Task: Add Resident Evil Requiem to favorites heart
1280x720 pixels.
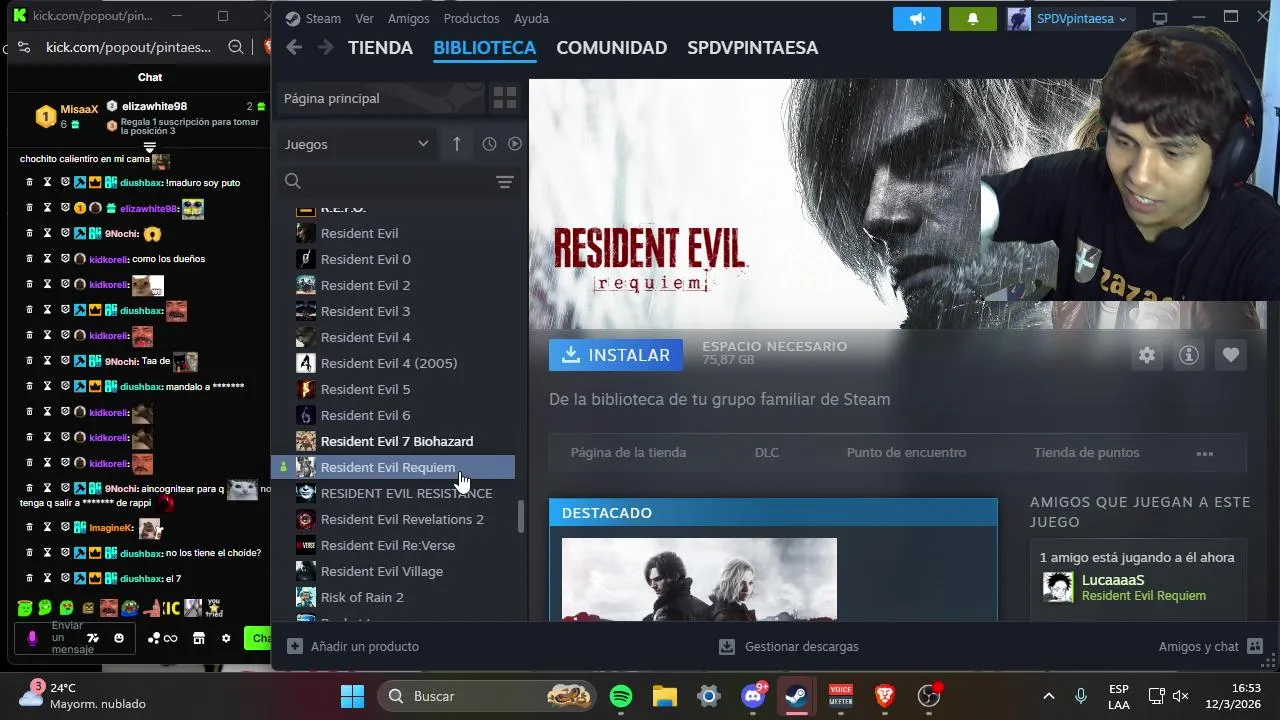Action: pyautogui.click(x=1231, y=355)
